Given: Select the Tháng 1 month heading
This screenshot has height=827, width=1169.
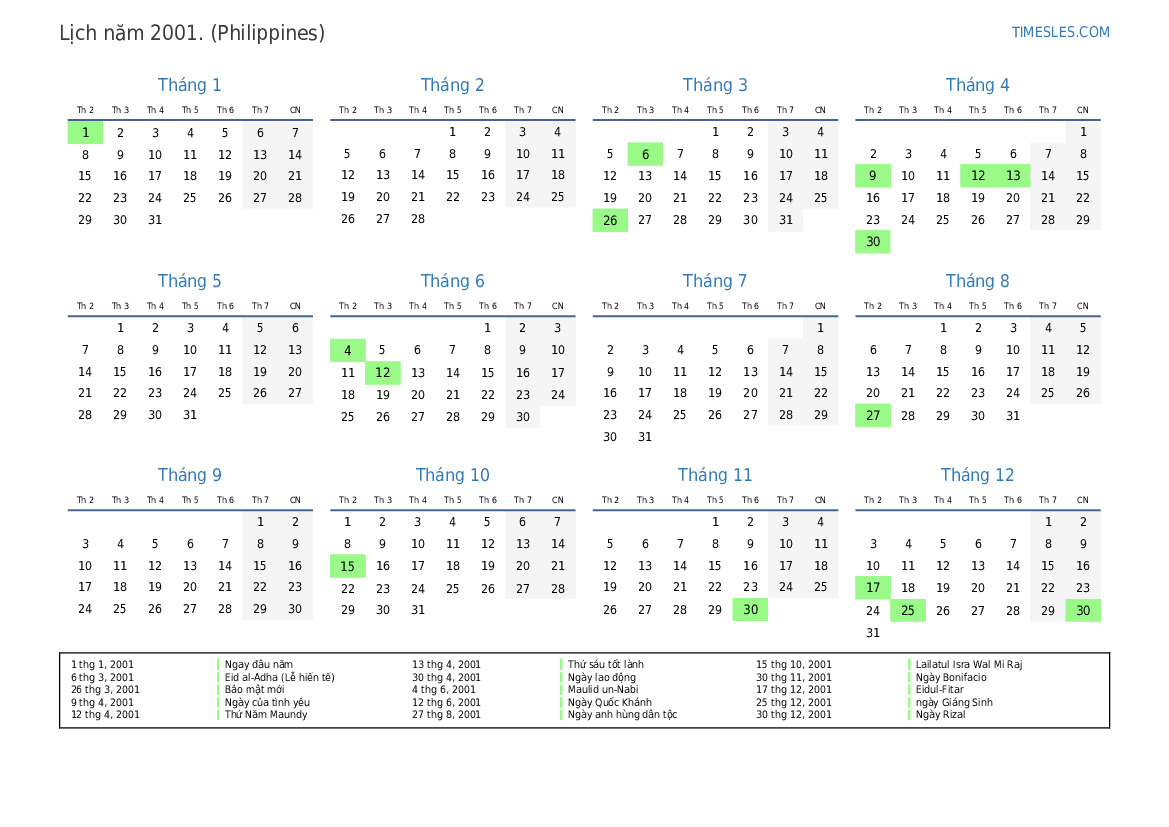Looking at the screenshot, I should tap(189, 85).
